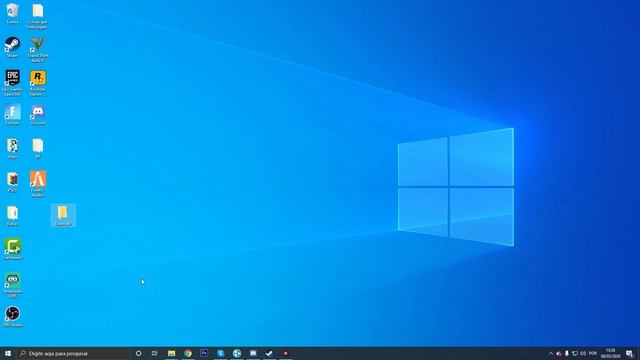Screen dimensions: 640x360
Task: Open Skype from the taskbar
Action: coord(220,353)
